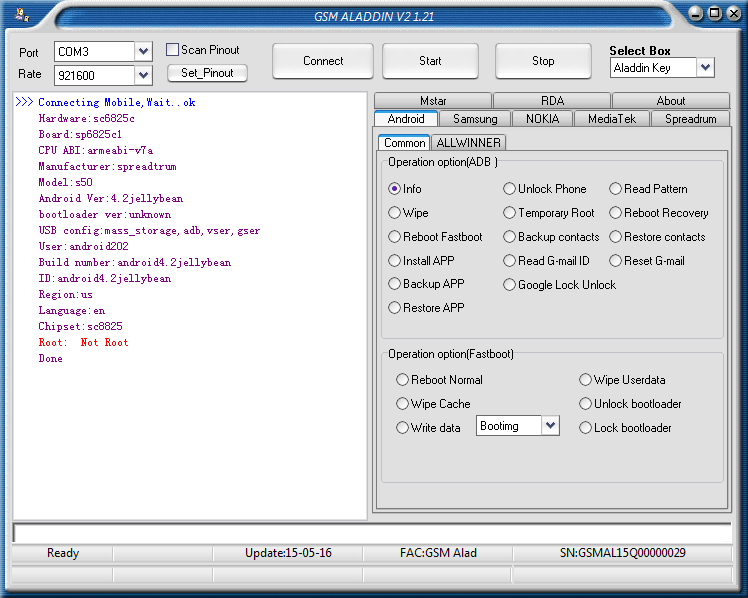
Task: Click the 'Root: Not Root' log line
Action: (83, 342)
